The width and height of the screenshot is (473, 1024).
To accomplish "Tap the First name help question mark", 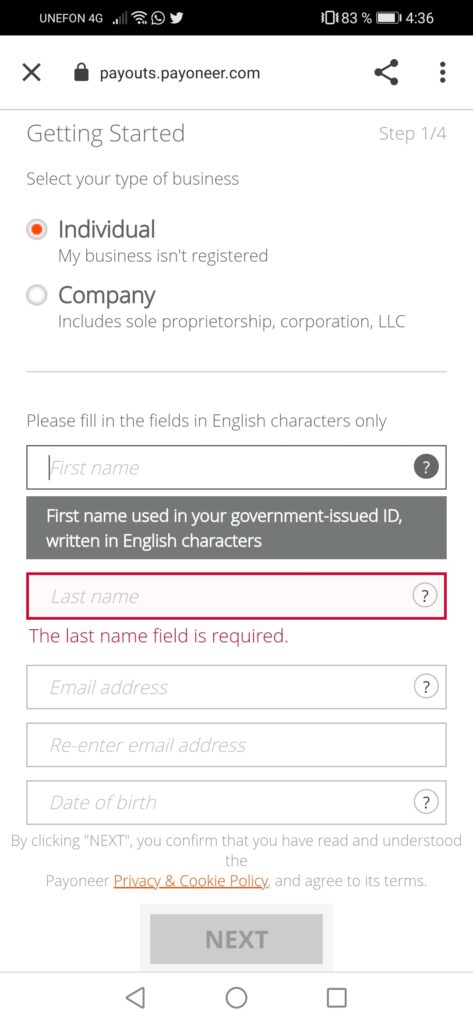I will (426, 467).
